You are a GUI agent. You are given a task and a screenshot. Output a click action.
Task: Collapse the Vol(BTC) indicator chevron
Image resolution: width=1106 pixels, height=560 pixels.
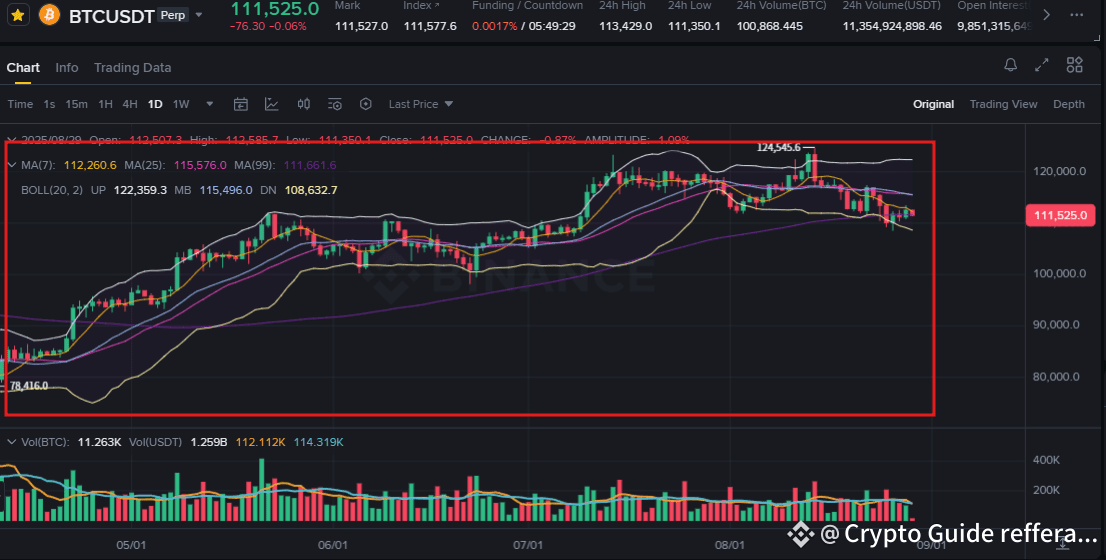11,442
